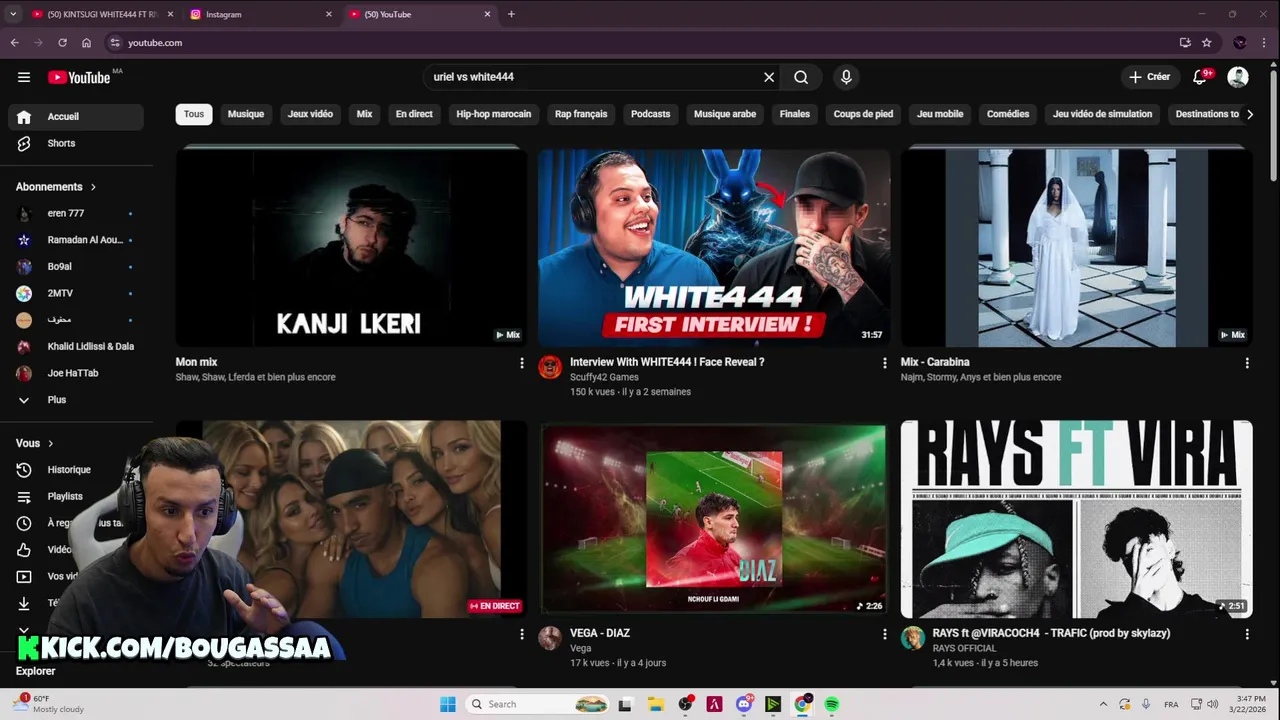Open the eren 777 channel
Image resolution: width=1280 pixels, height=720 pixels.
[76, 213]
